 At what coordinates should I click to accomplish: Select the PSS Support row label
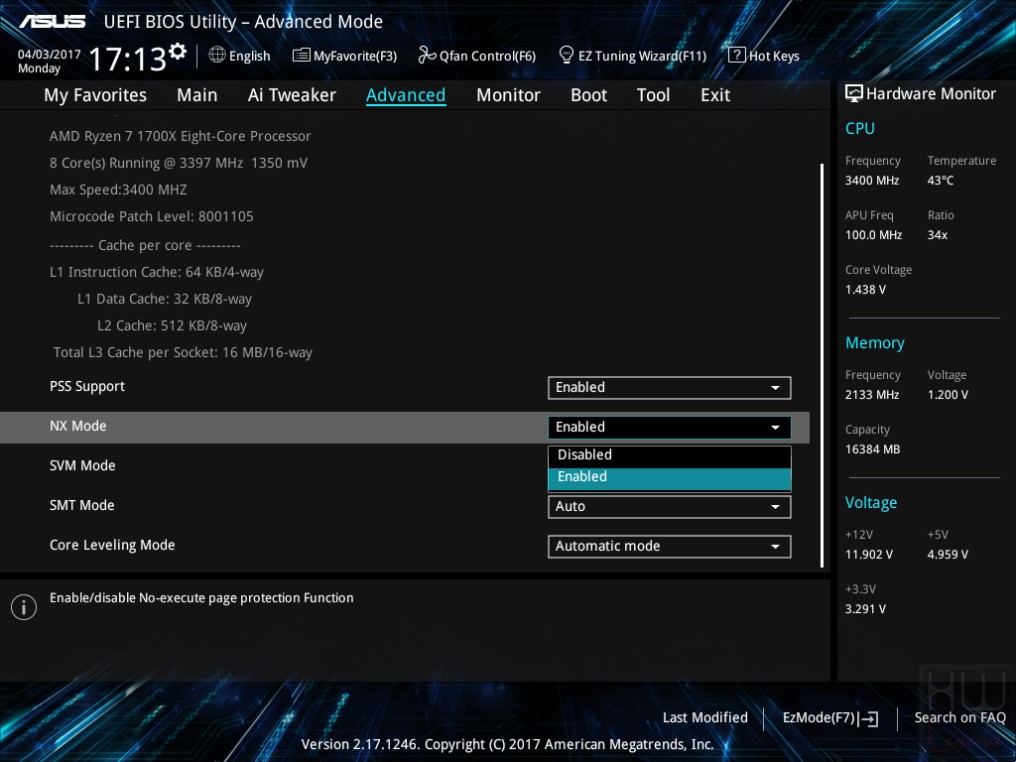(87, 386)
